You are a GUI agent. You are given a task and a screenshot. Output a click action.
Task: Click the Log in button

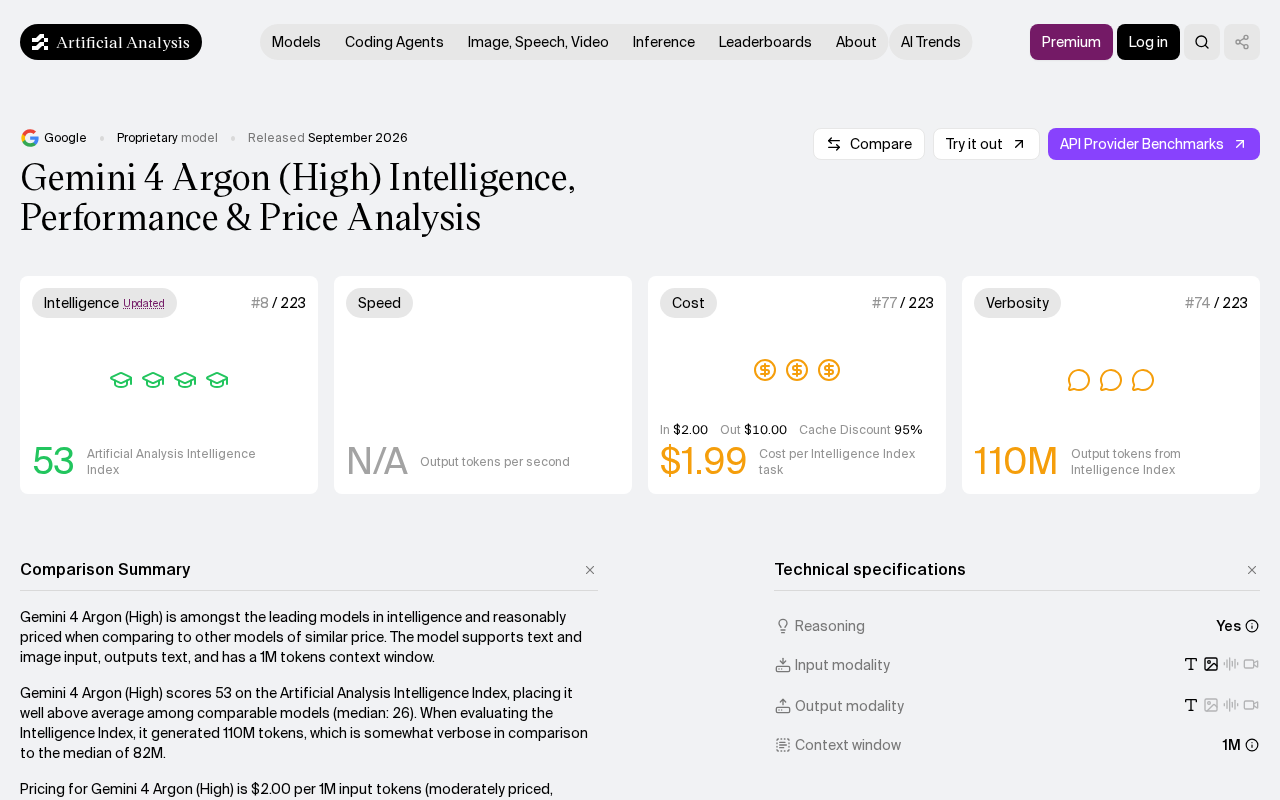tap(1148, 42)
